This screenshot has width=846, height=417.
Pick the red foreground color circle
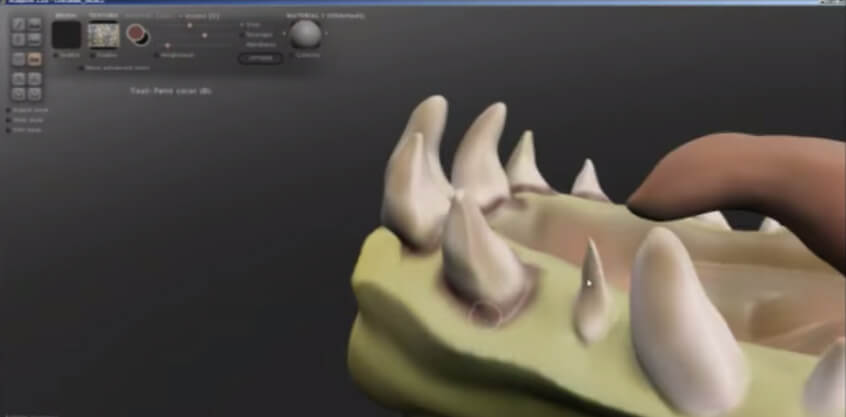135,32
